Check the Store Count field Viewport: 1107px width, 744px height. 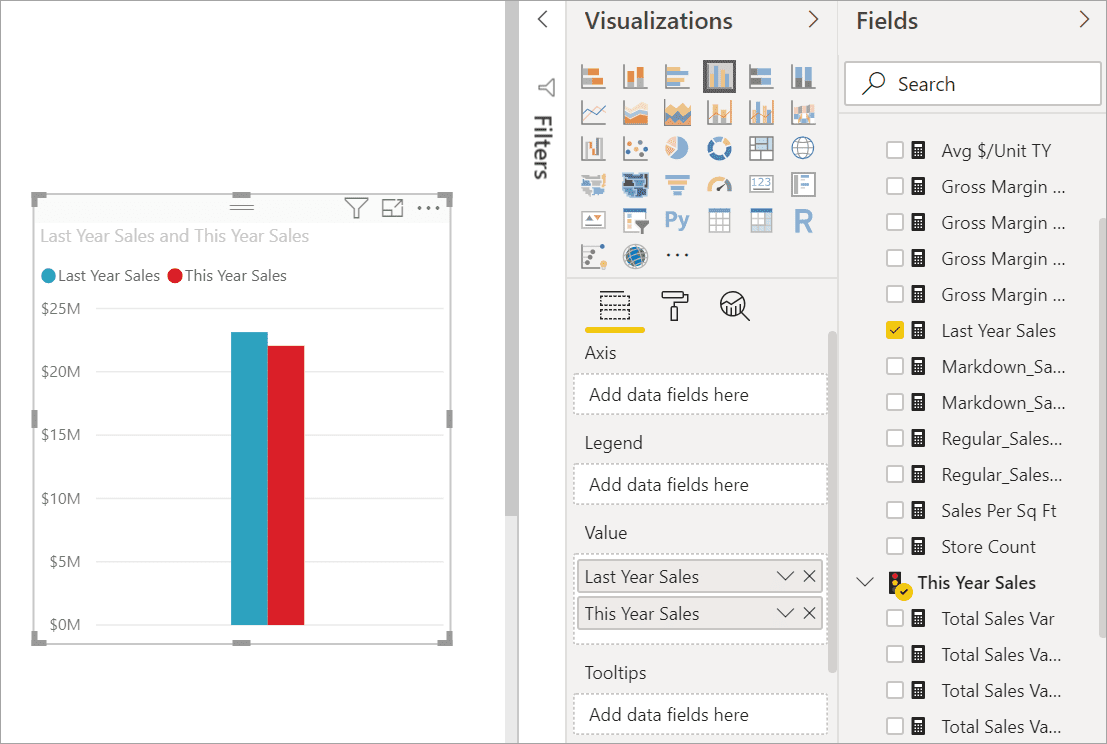coord(896,546)
